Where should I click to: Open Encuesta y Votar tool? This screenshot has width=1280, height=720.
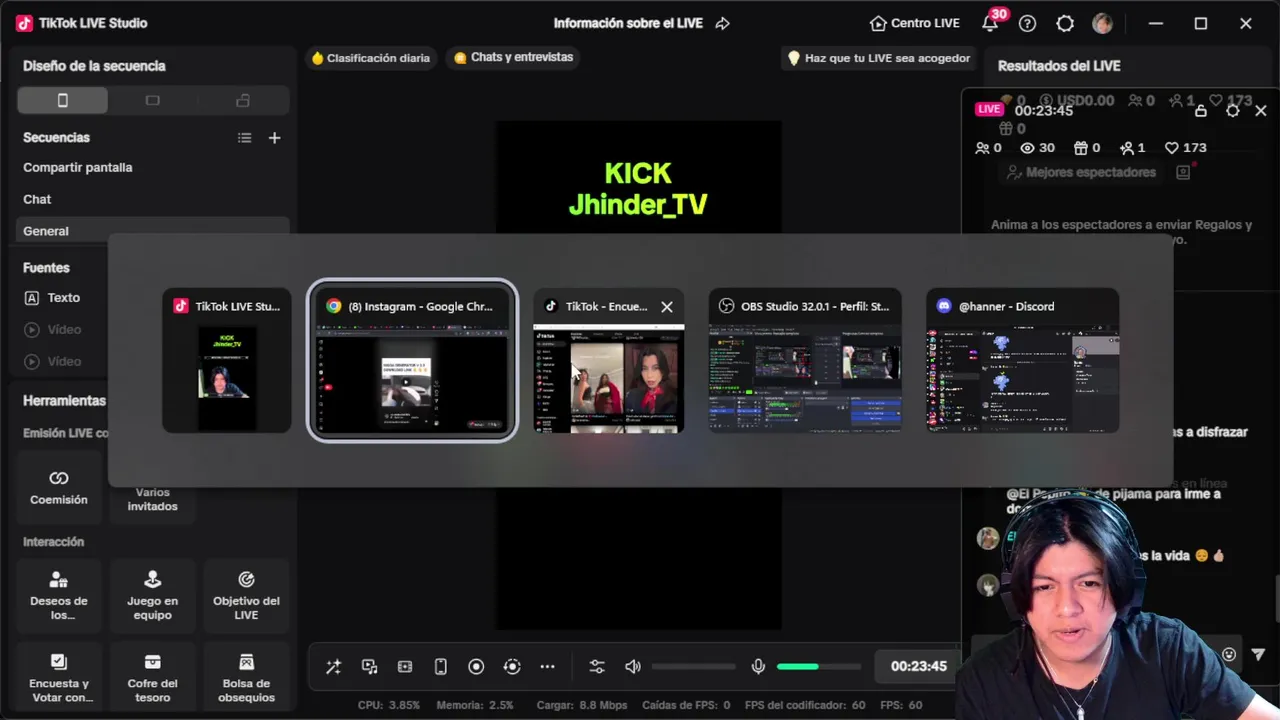tap(59, 678)
